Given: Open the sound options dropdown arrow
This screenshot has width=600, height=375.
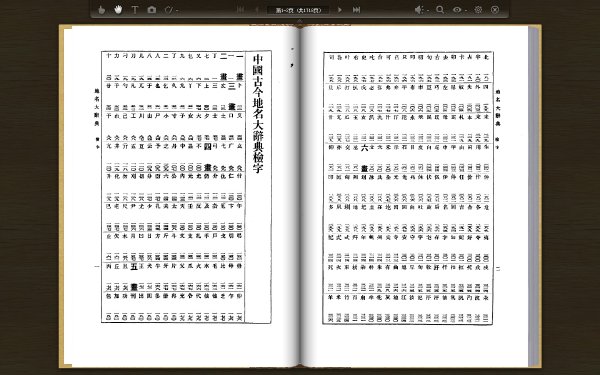Looking at the screenshot, I should [427, 11].
